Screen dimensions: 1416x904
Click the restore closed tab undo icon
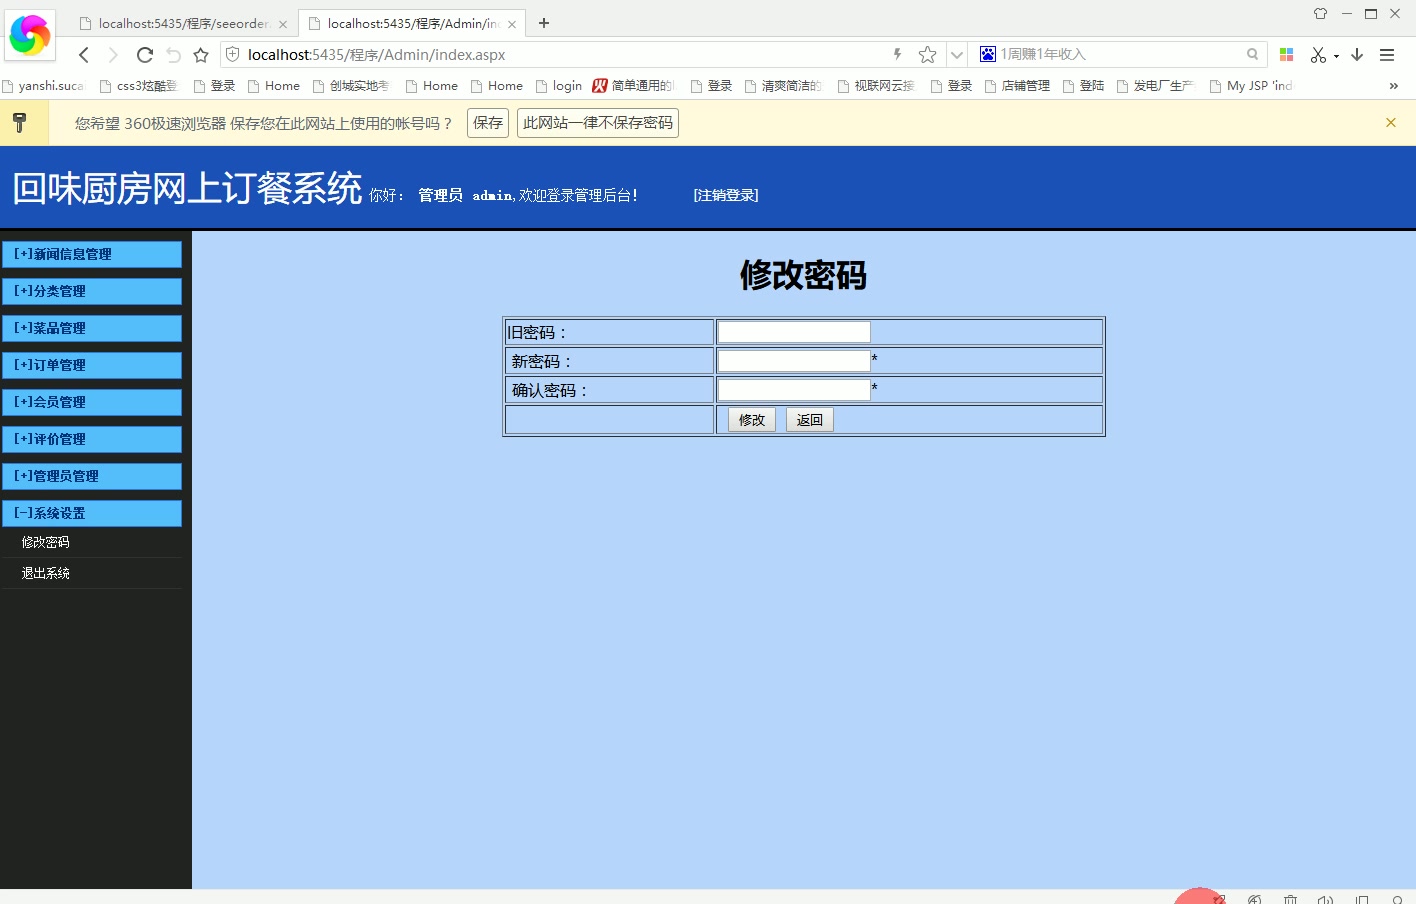pyautogui.click(x=173, y=55)
